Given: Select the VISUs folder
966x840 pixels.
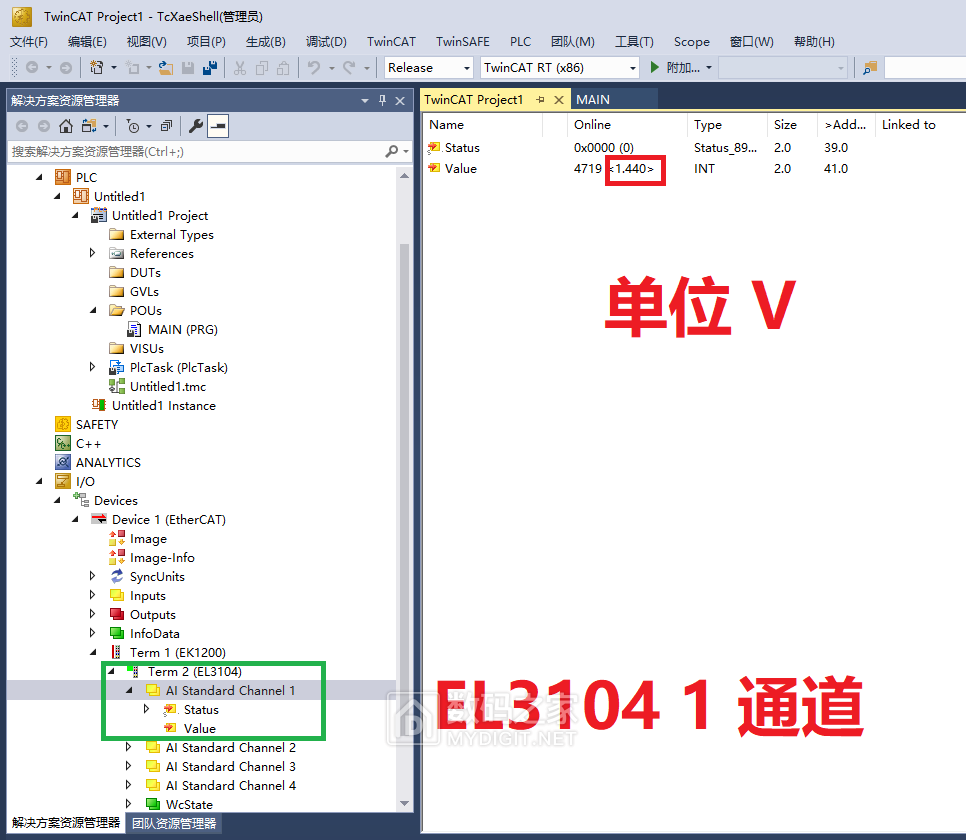Looking at the screenshot, I should 146,349.
